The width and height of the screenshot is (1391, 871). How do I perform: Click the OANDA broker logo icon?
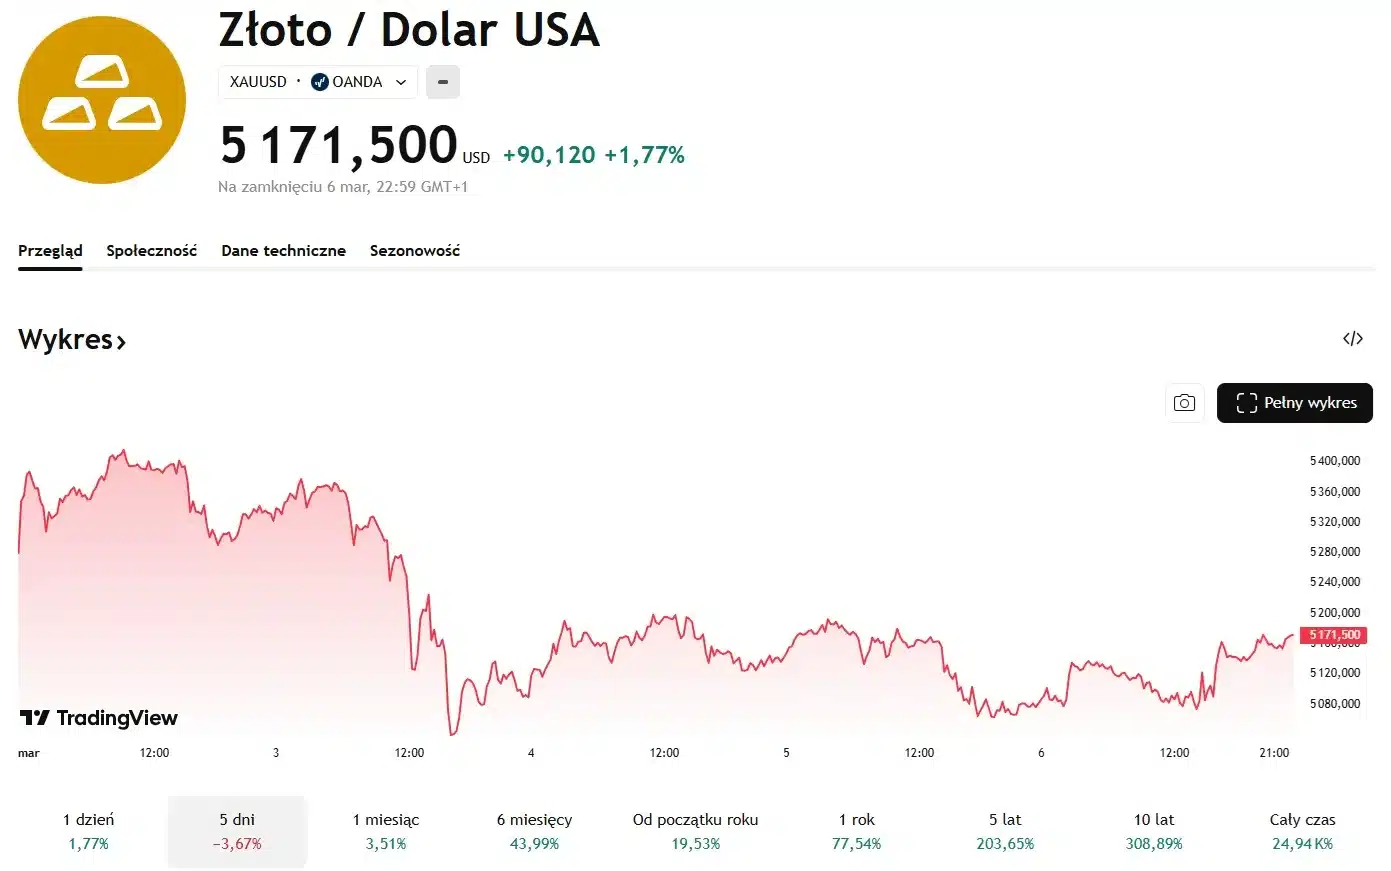320,82
